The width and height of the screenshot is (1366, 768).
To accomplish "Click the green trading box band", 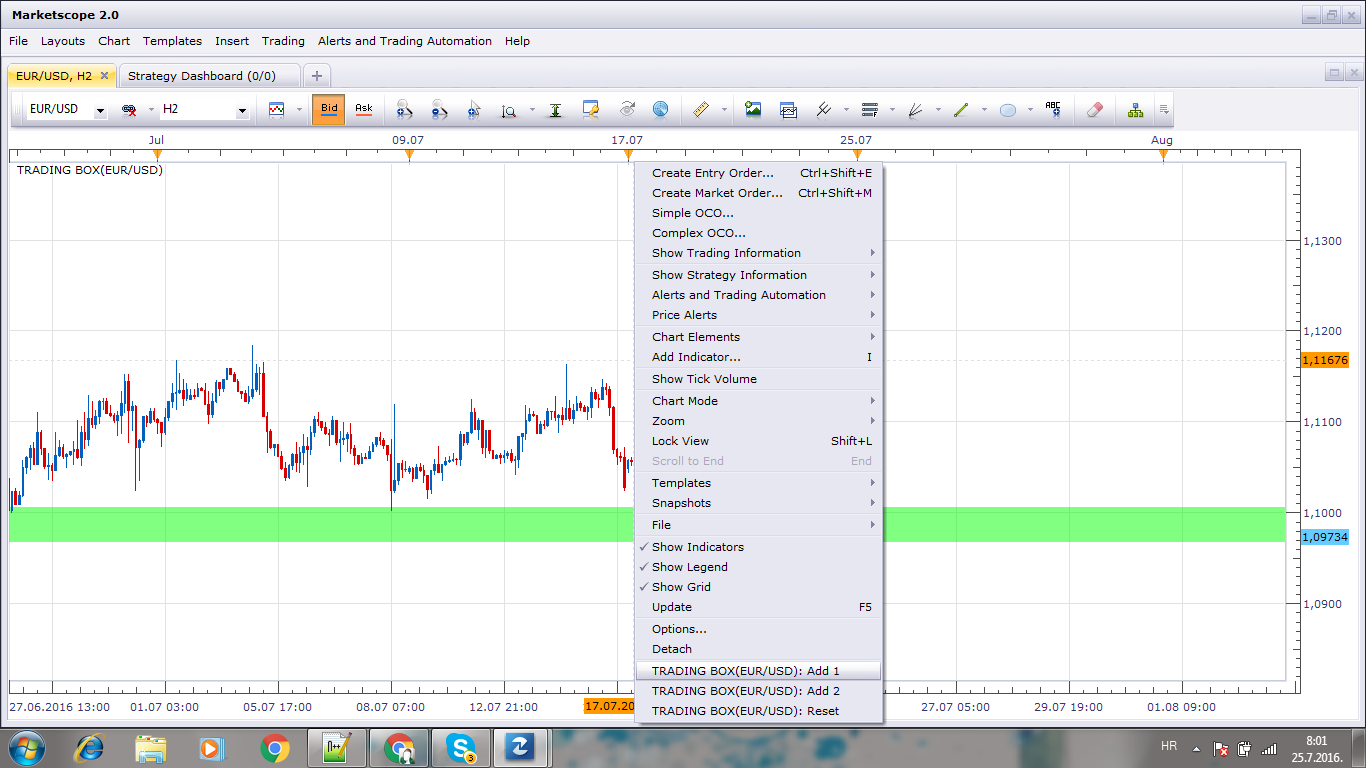I will [320, 524].
